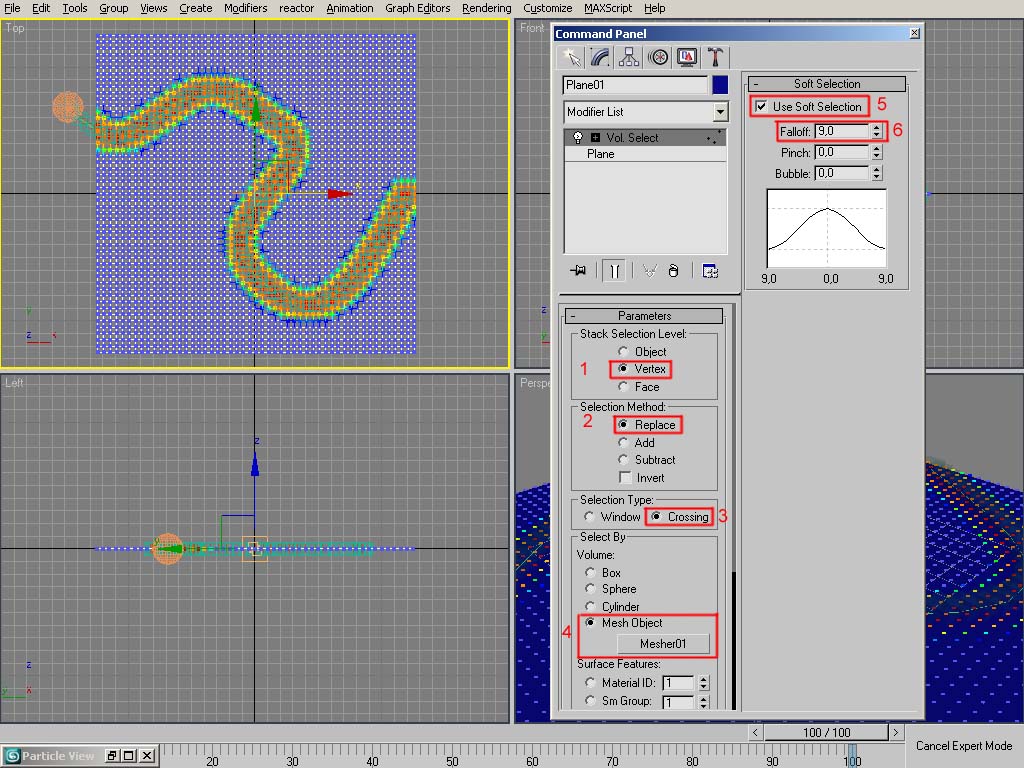1024x768 pixels.
Task: Collapse the Parameters rollout
Action: pos(644,316)
